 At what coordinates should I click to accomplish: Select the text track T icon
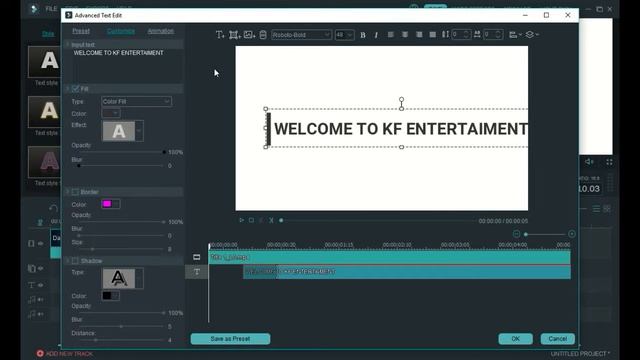click(x=197, y=272)
